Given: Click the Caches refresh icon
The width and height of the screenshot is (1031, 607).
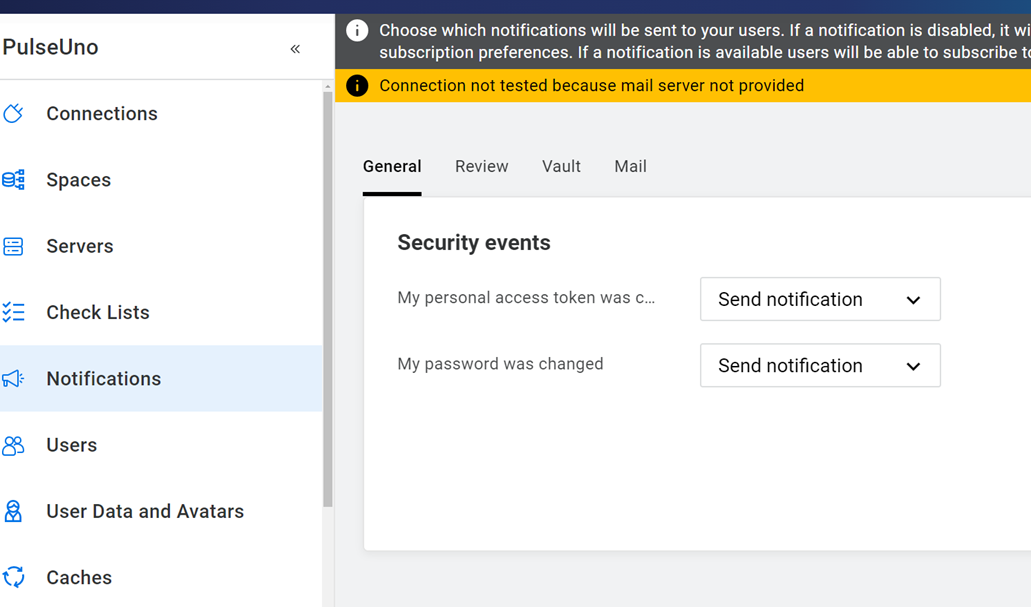Looking at the screenshot, I should click(x=13, y=577).
